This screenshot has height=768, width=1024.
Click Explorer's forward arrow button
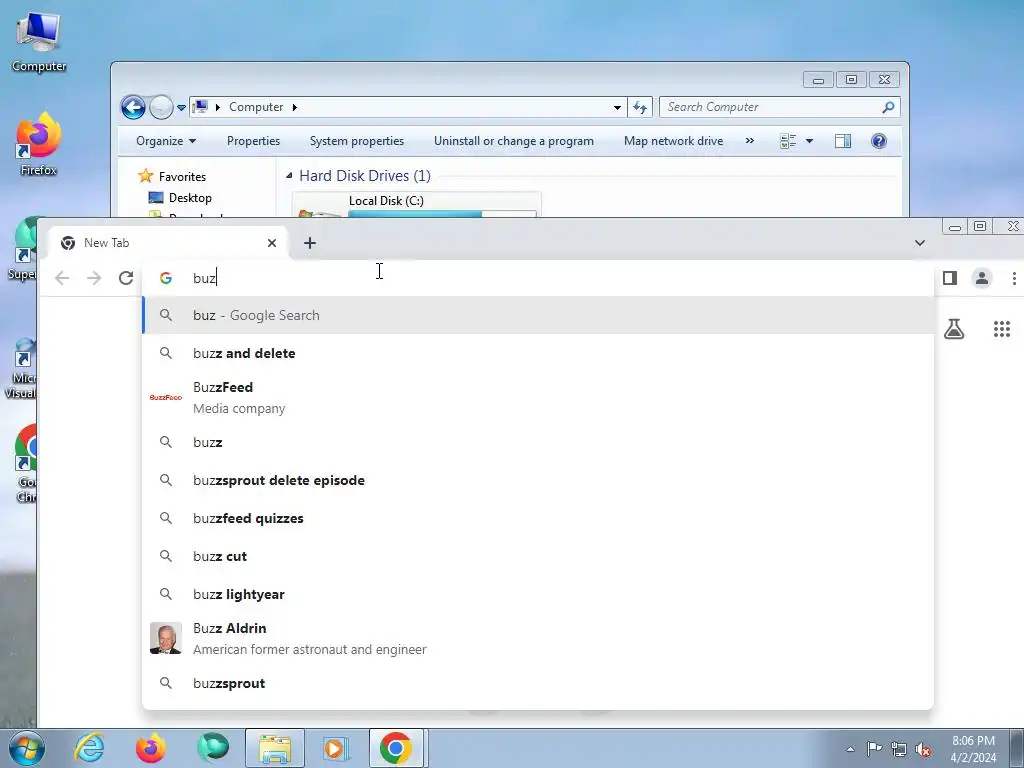point(161,107)
